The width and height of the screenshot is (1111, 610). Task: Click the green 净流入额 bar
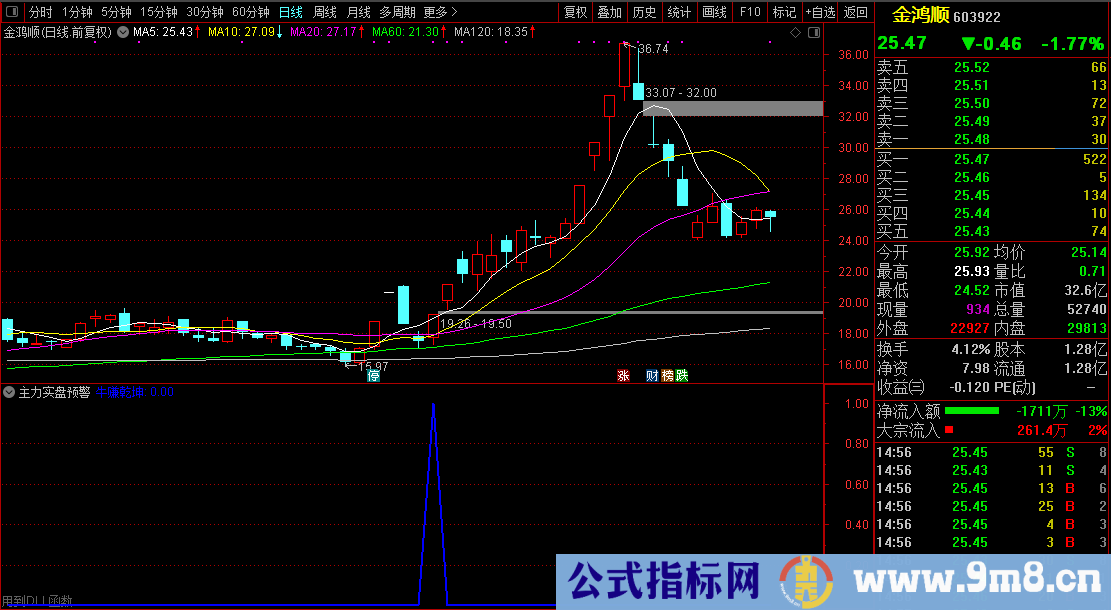coord(972,411)
